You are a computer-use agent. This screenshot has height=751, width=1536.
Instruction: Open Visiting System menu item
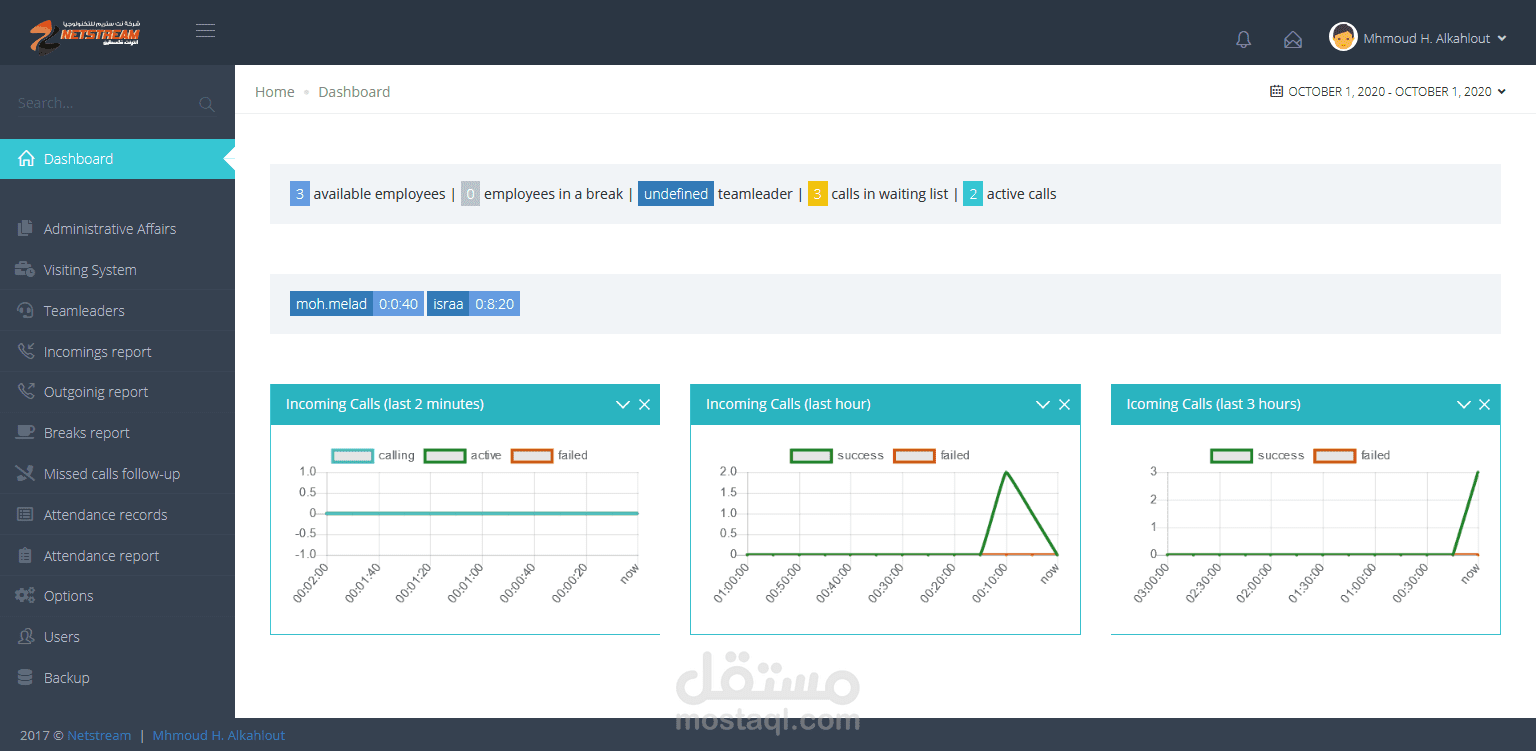tap(117, 270)
